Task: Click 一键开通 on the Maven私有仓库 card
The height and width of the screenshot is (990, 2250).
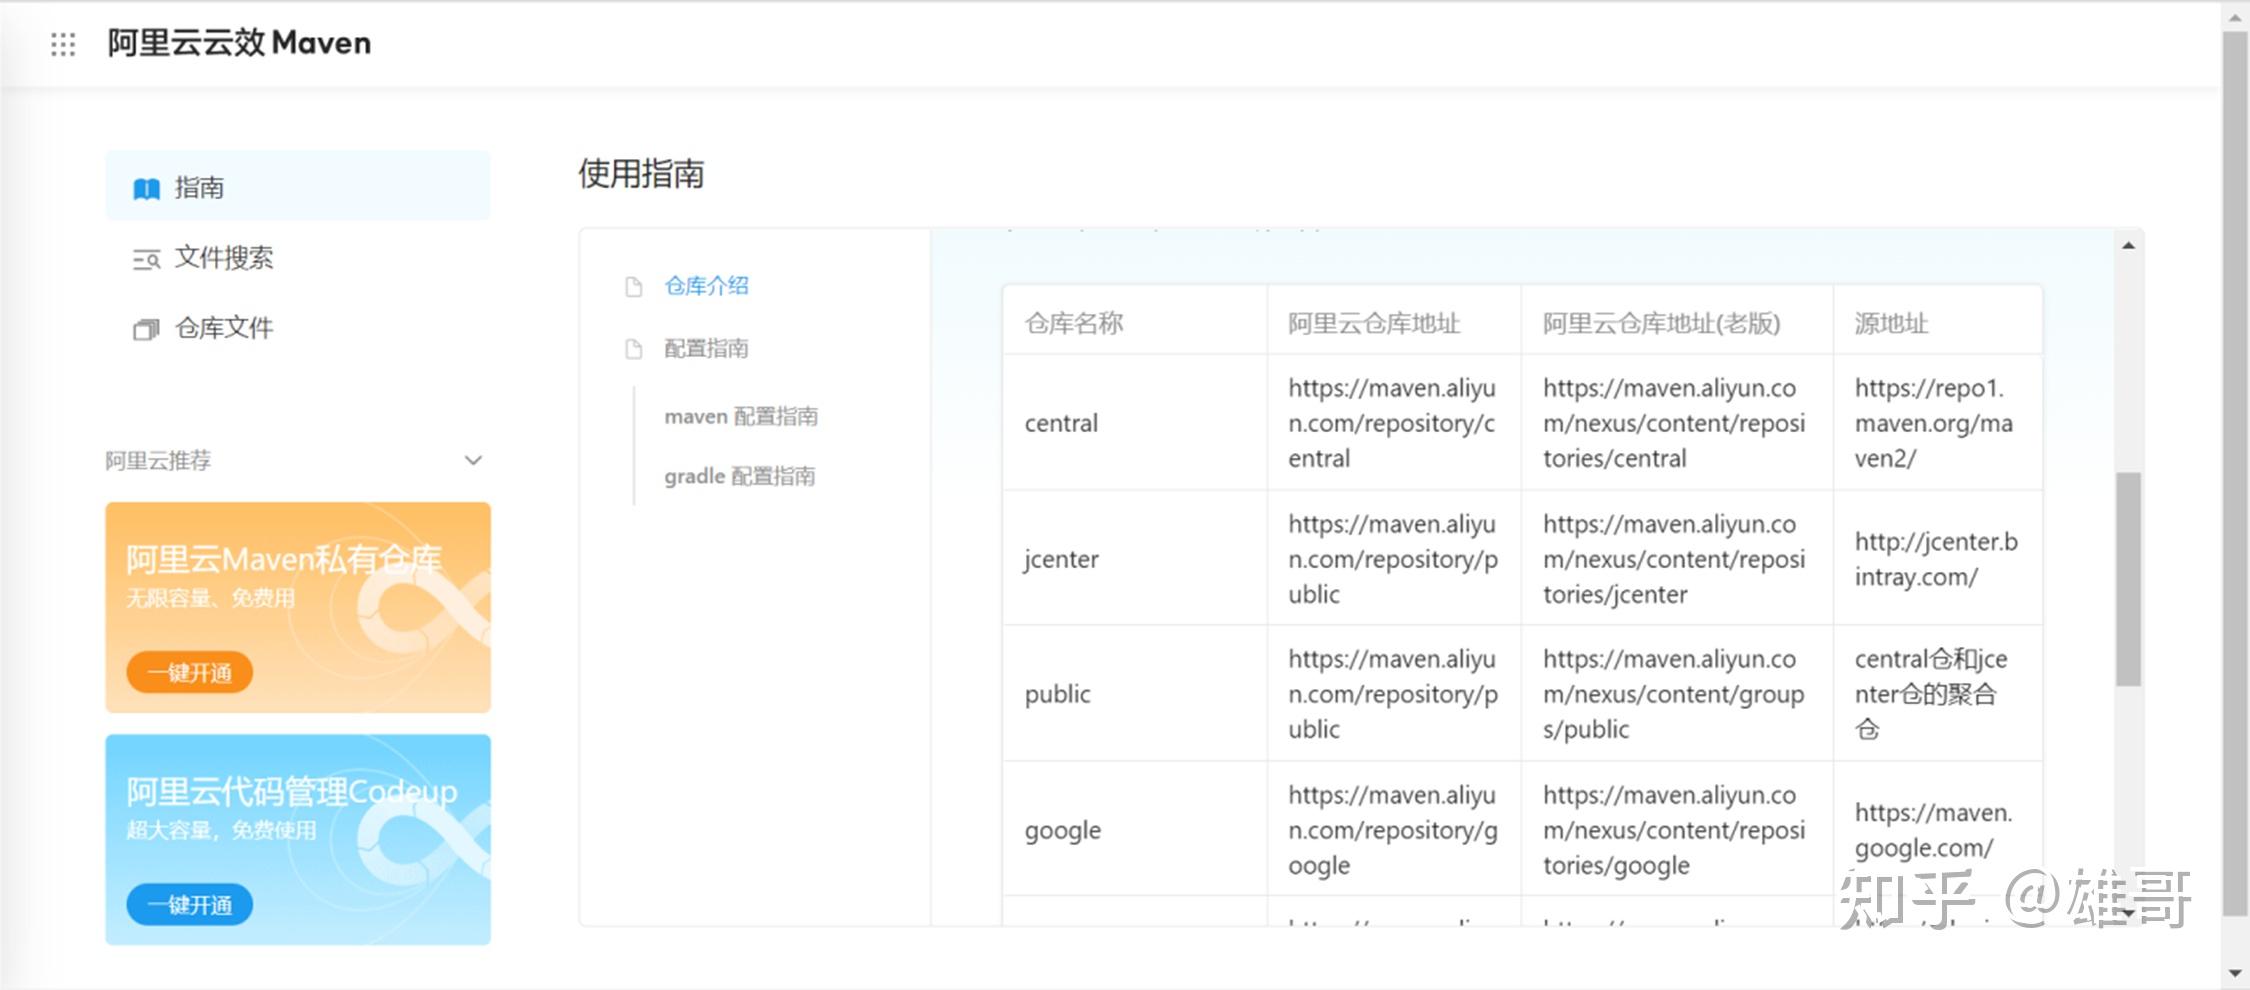Action: (x=189, y=672)
